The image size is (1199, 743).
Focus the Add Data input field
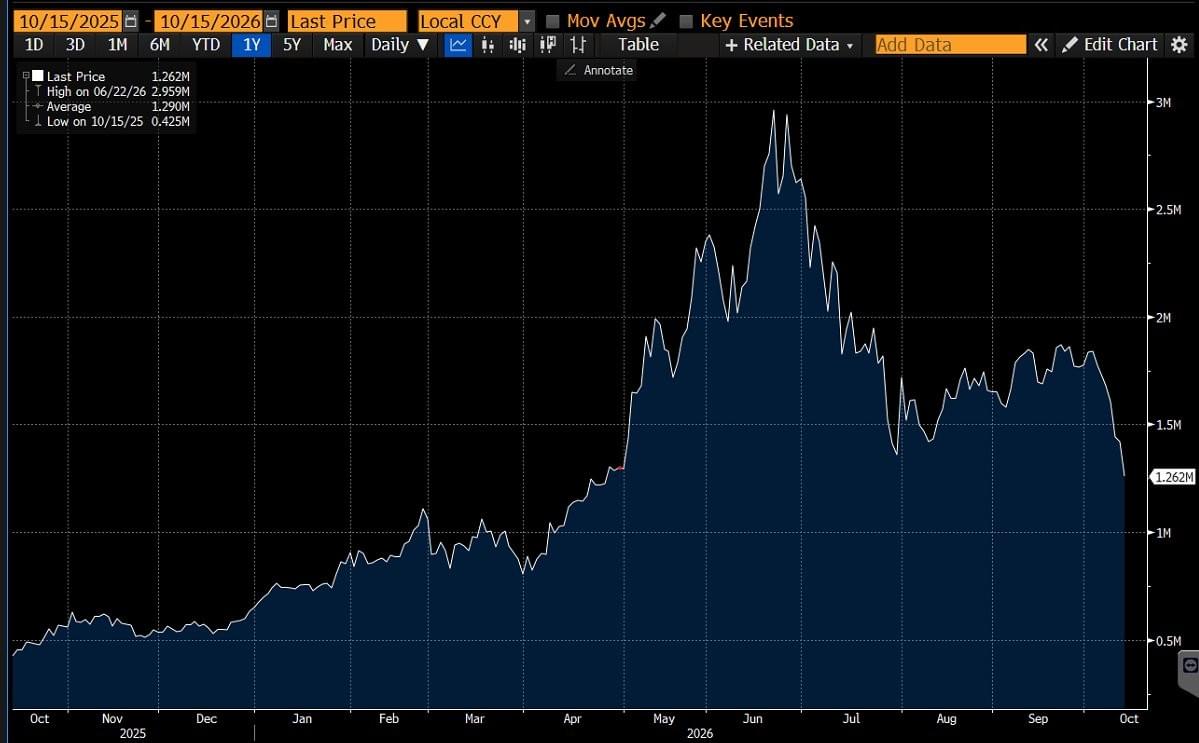point(950,45)
